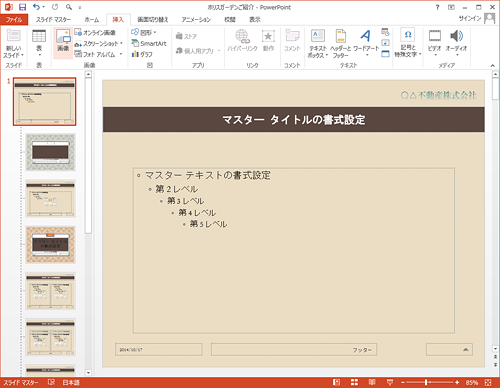
Task: Click the 第 5 レベル text line
Action: tap(209, 224)
